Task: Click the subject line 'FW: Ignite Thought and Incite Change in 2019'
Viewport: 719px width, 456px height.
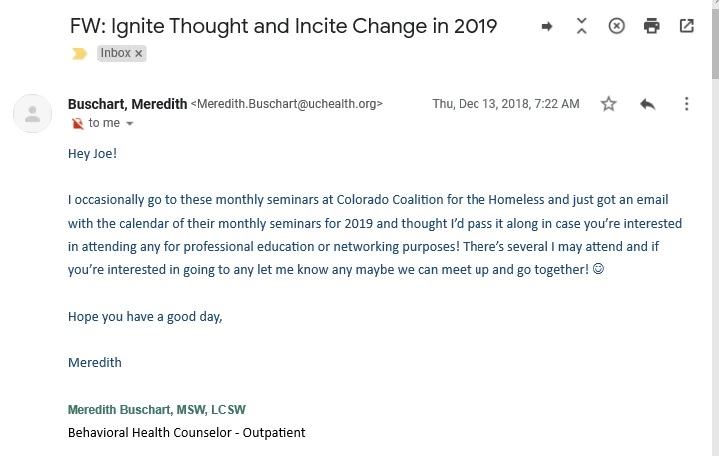Action: 283,26
